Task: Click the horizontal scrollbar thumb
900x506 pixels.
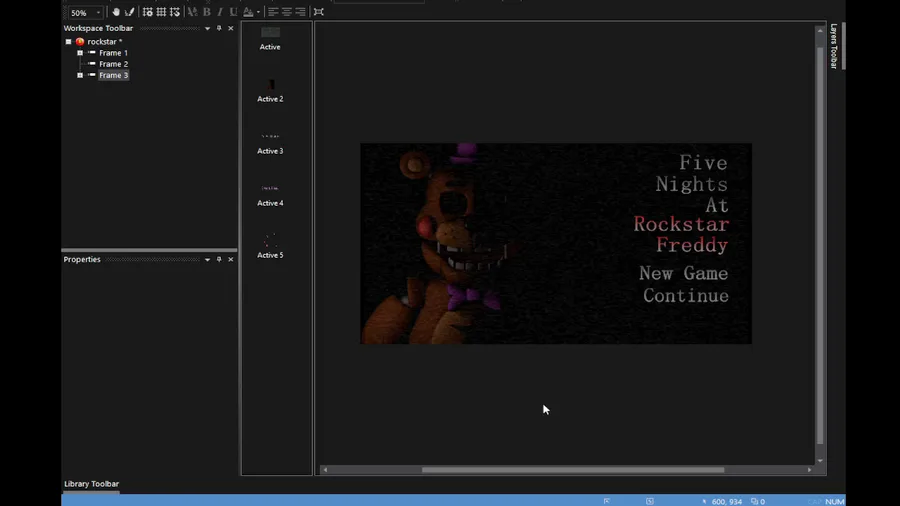Action: [x=573, y=470]
